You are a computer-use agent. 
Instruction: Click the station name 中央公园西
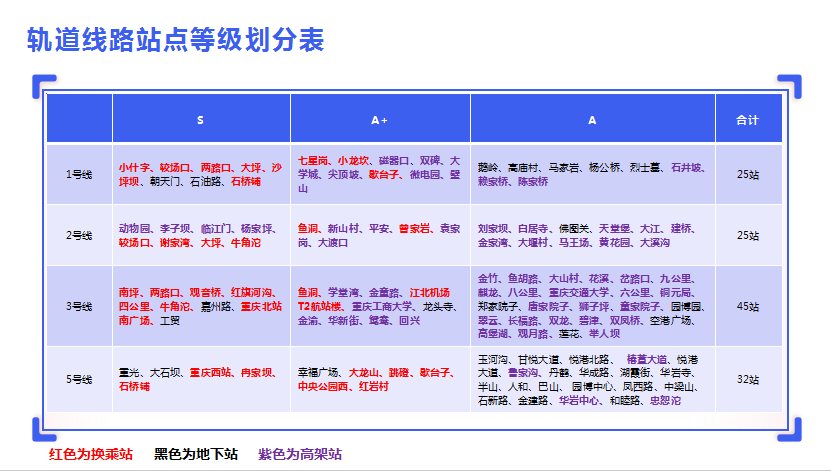(323, 386)
